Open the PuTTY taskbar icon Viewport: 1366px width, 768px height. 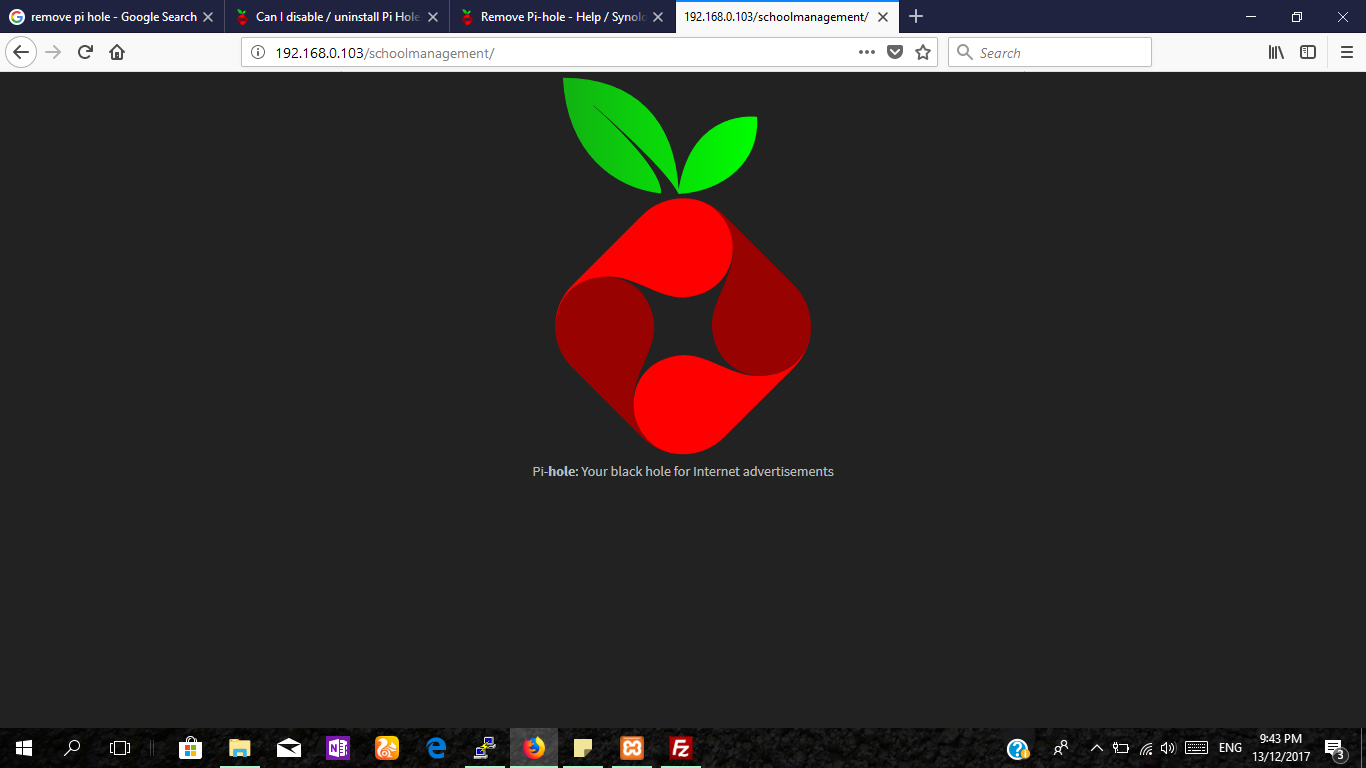pos(485,748)
